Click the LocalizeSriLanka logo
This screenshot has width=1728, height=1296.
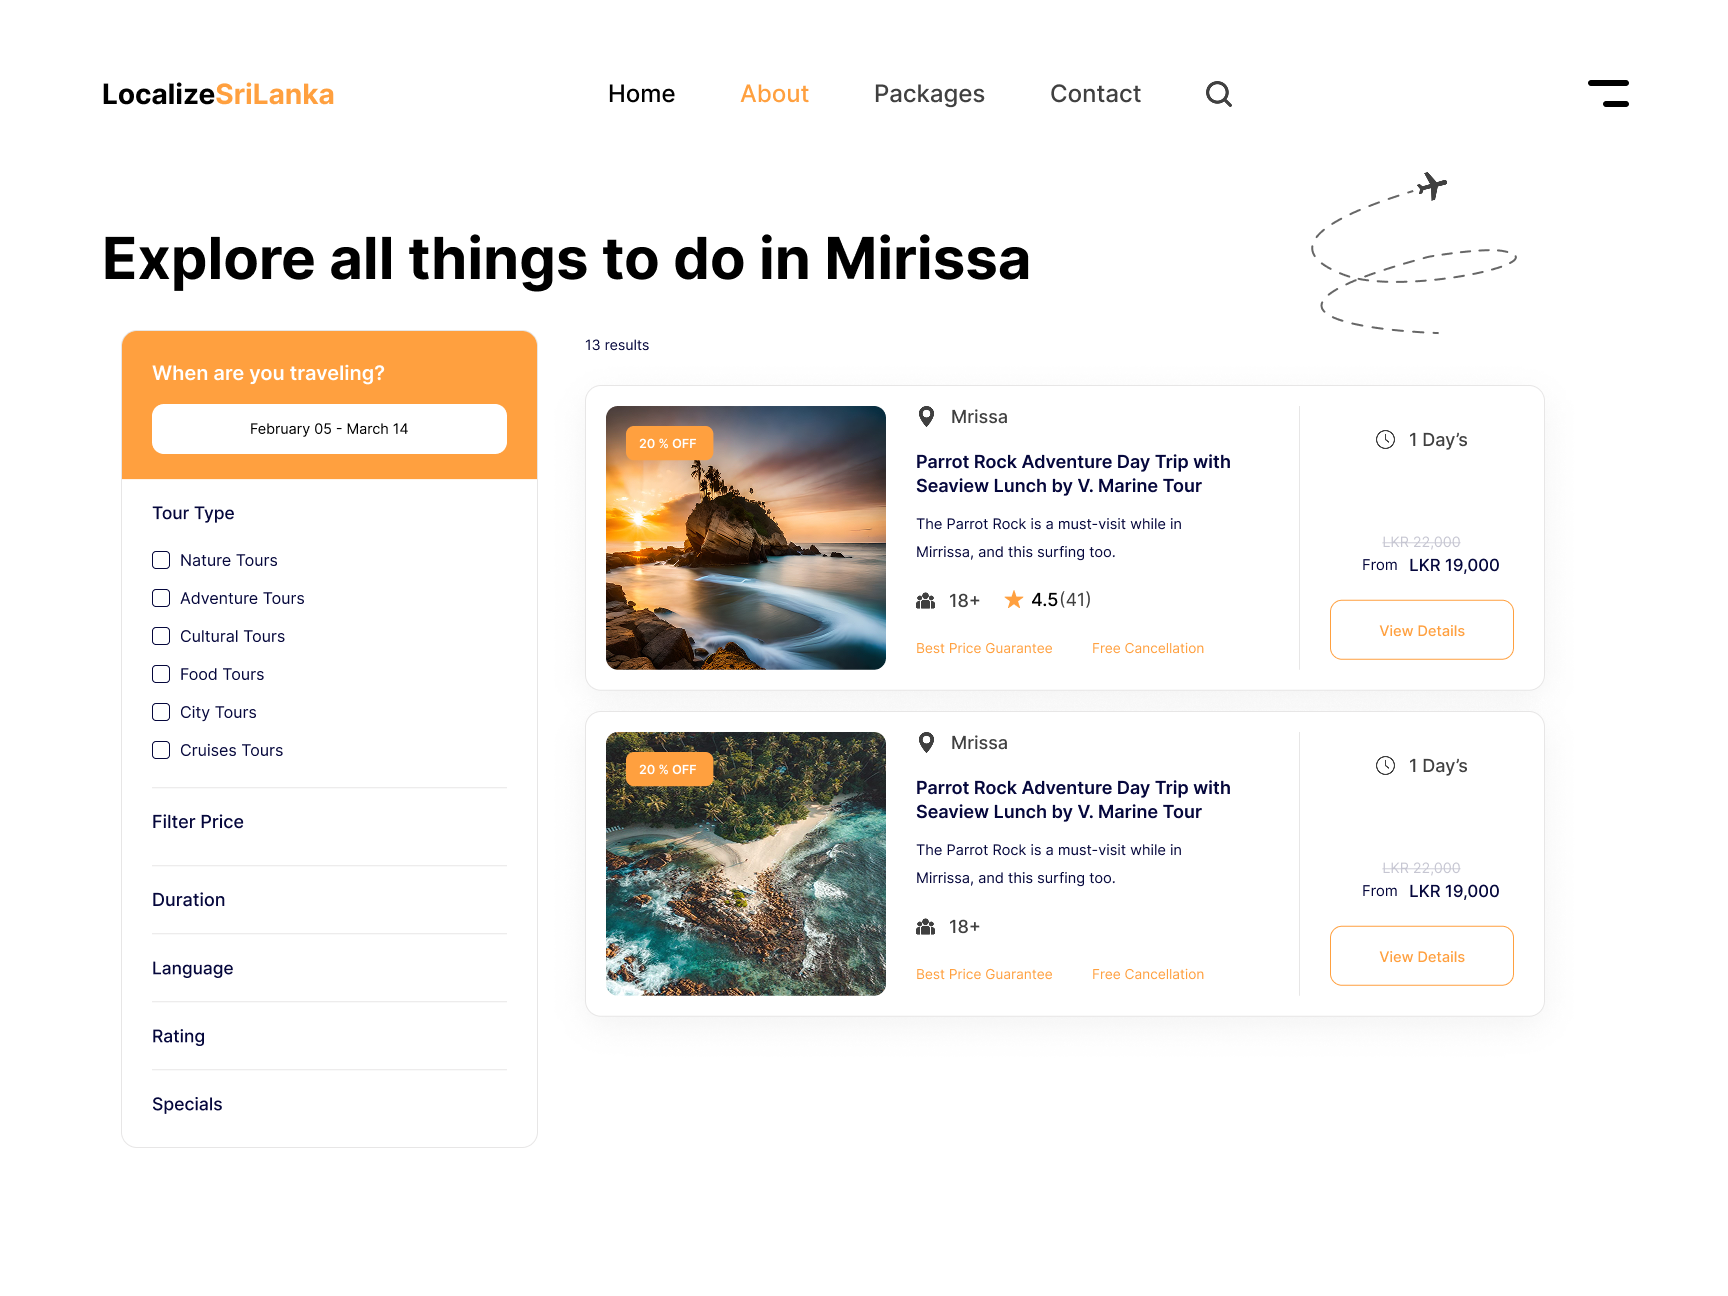(217, 94)
